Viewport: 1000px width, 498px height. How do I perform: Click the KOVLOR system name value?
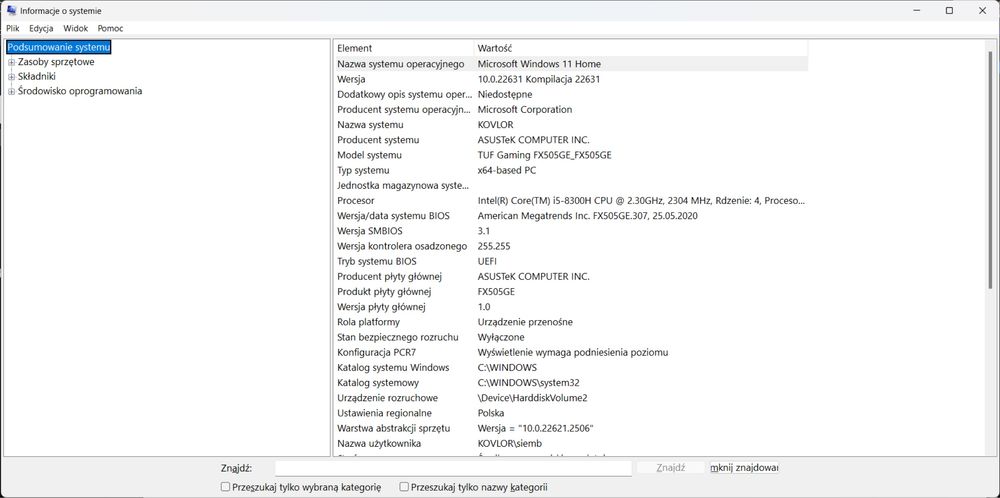click(496, 125)
